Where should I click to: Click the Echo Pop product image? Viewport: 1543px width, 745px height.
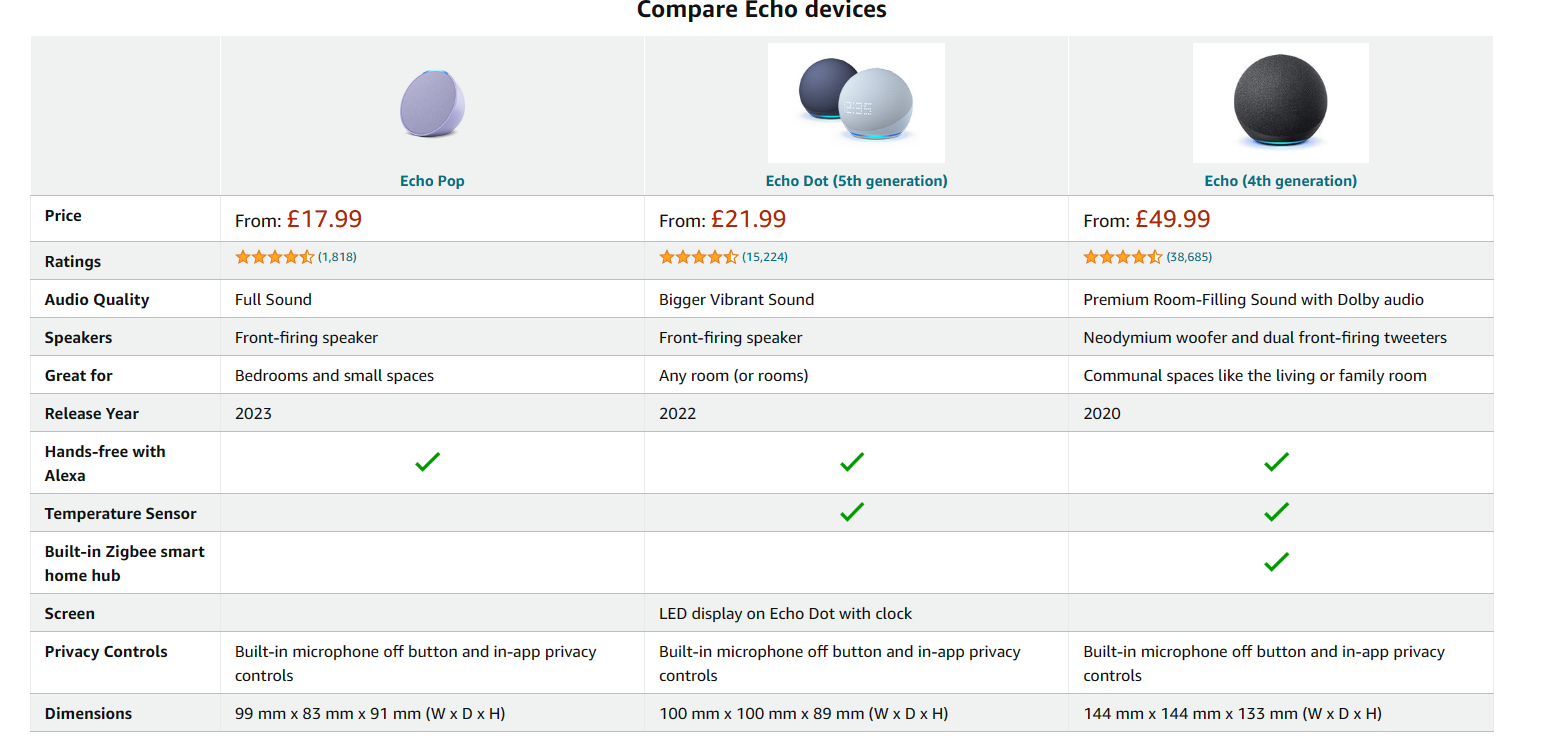(432, 104)
